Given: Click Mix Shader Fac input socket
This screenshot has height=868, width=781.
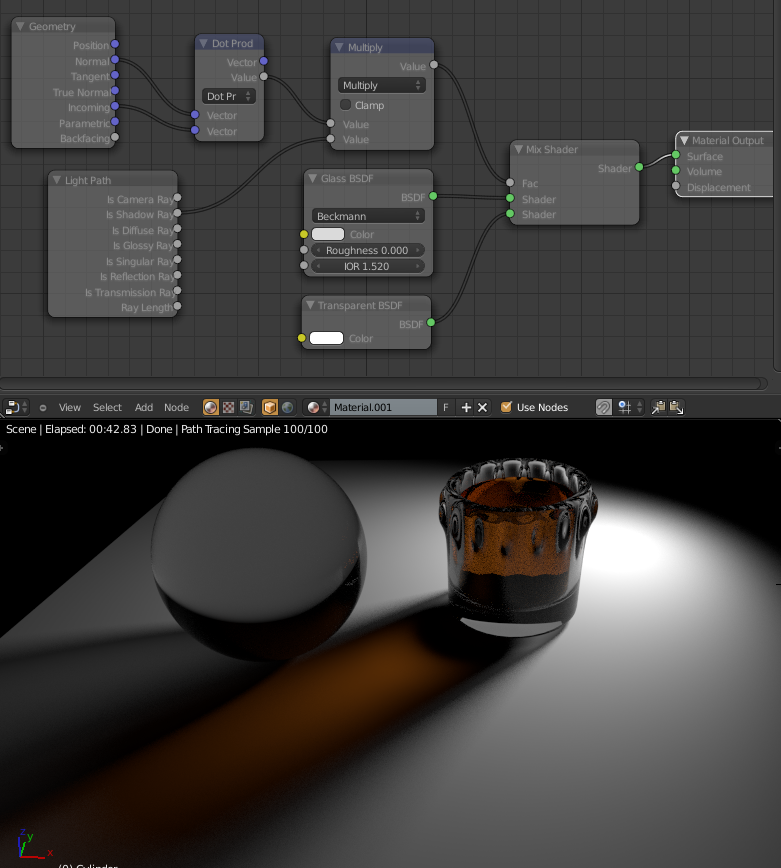Looking at the screenshot, I should pos(510,183).
